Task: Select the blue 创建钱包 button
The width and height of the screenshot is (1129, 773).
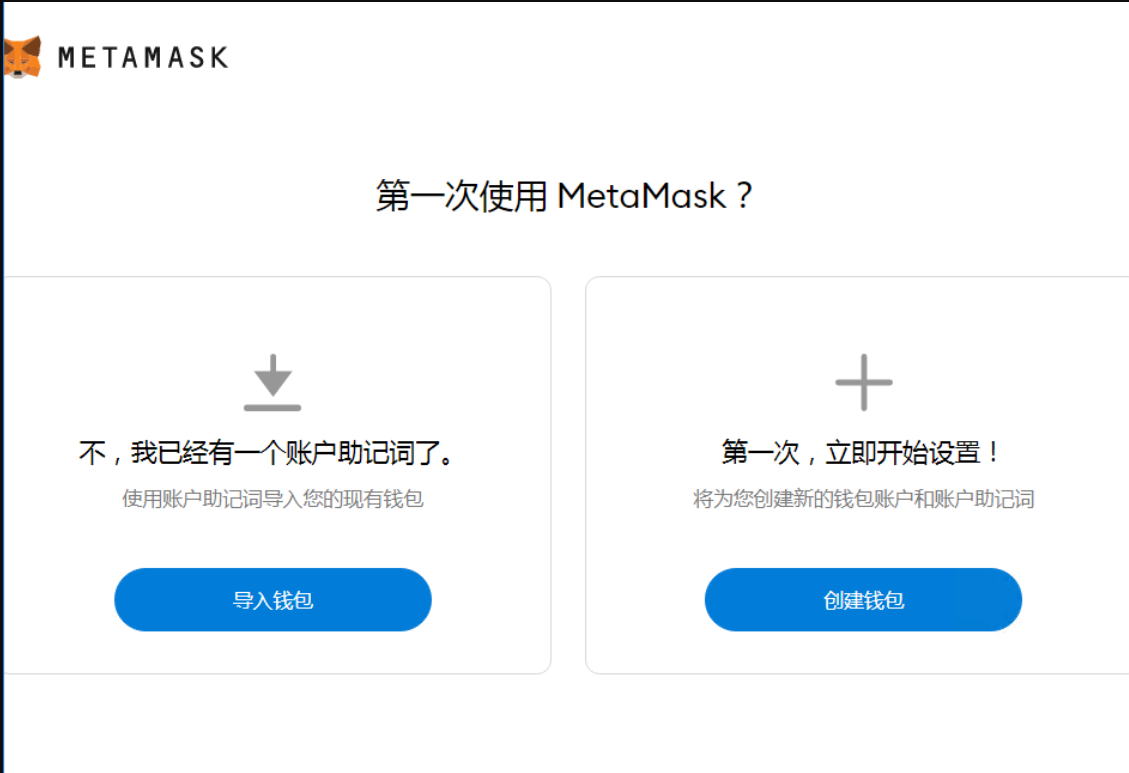Action: (x=863, y=600)
